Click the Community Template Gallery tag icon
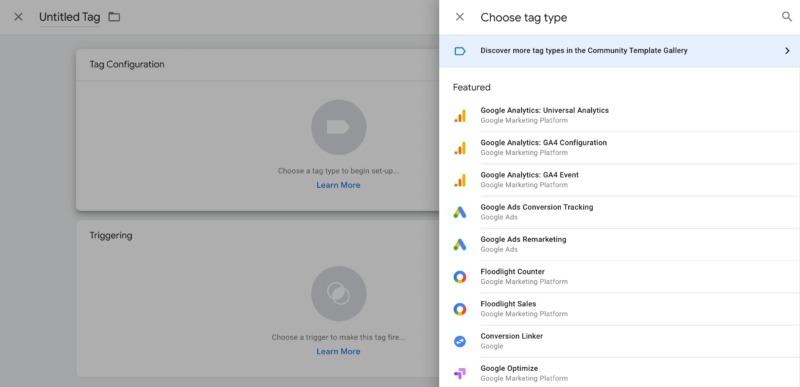 point(460,51)
